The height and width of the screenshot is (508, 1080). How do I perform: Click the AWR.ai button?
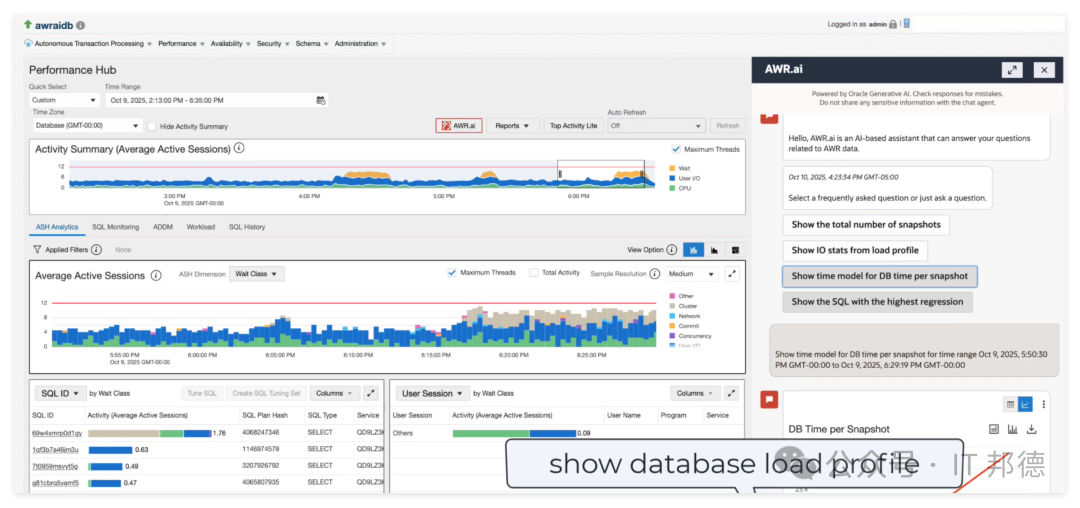(459, 126)
